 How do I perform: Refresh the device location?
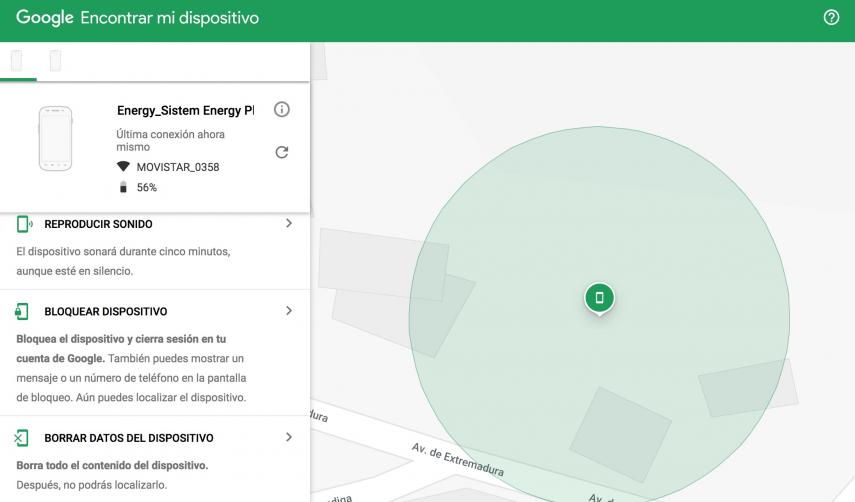[x=281, y=152]
